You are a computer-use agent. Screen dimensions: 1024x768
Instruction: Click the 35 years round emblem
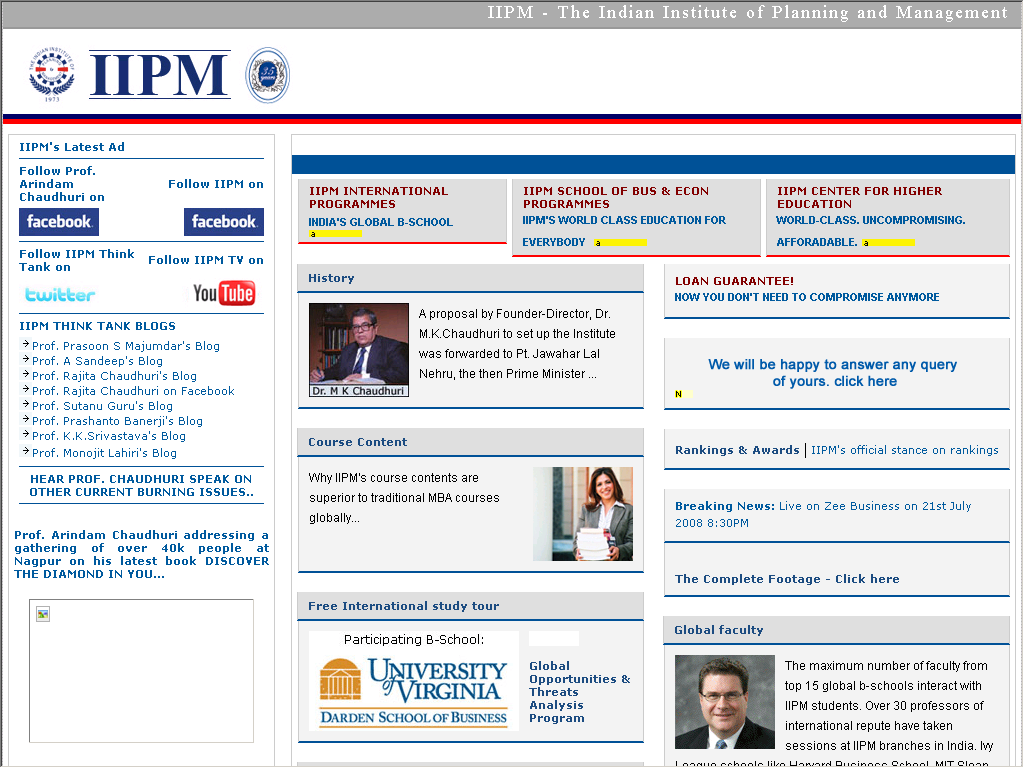[267, 75]
